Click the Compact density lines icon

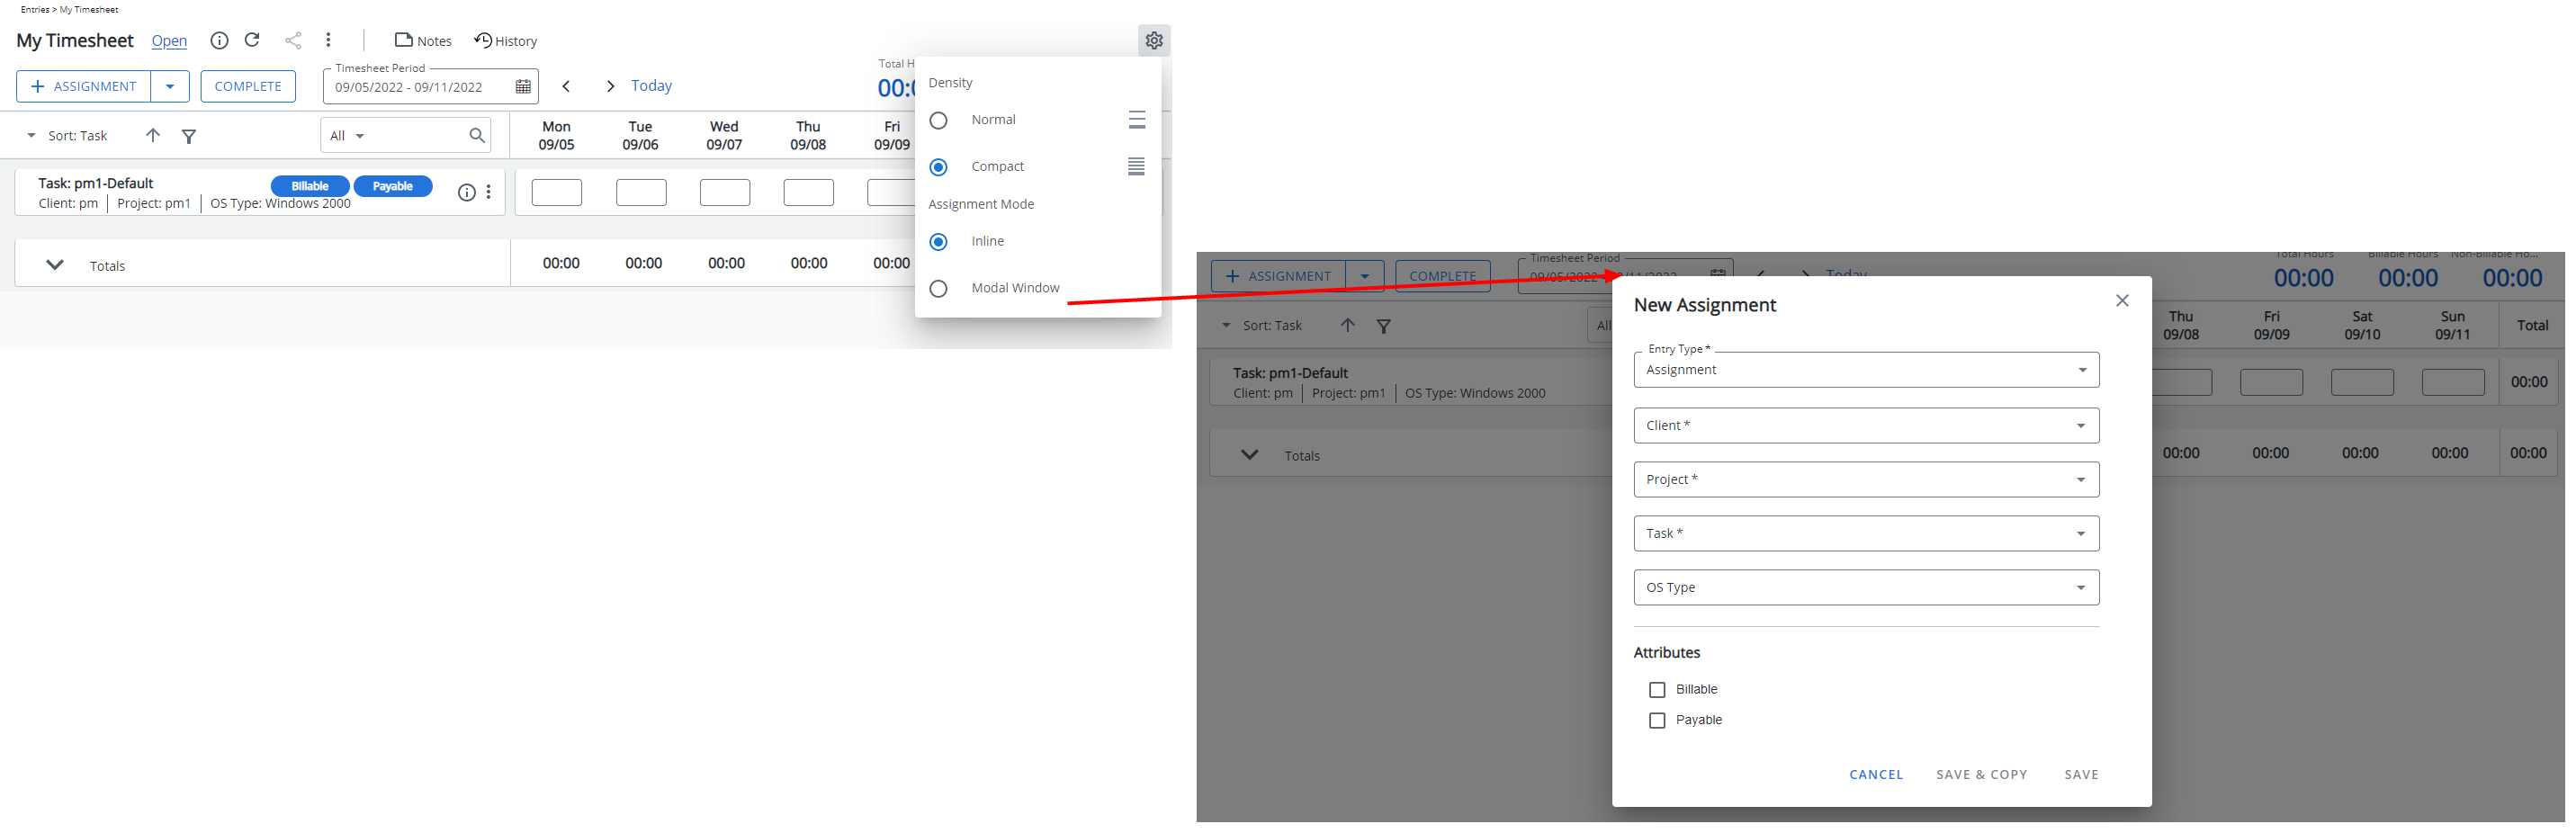pyautogui.click(x=1136, y=167)
